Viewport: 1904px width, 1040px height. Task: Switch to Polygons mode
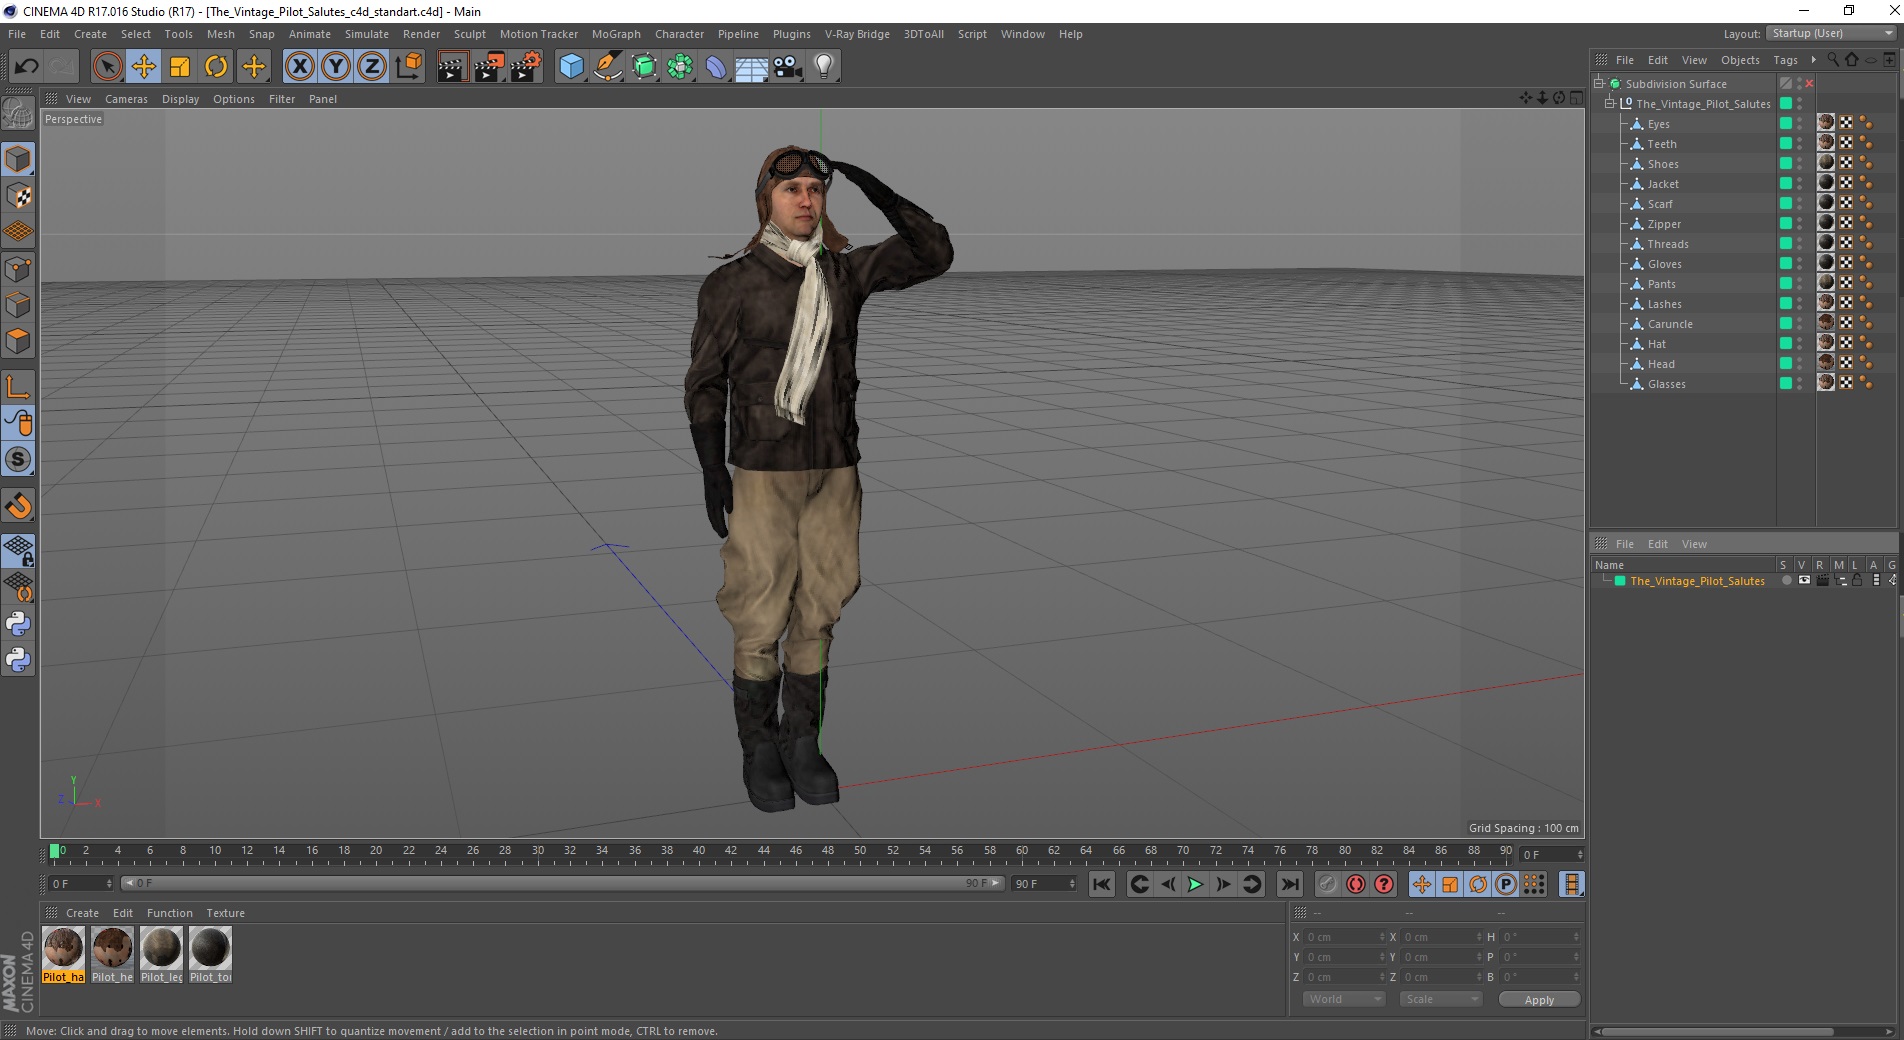pos(18,340)
